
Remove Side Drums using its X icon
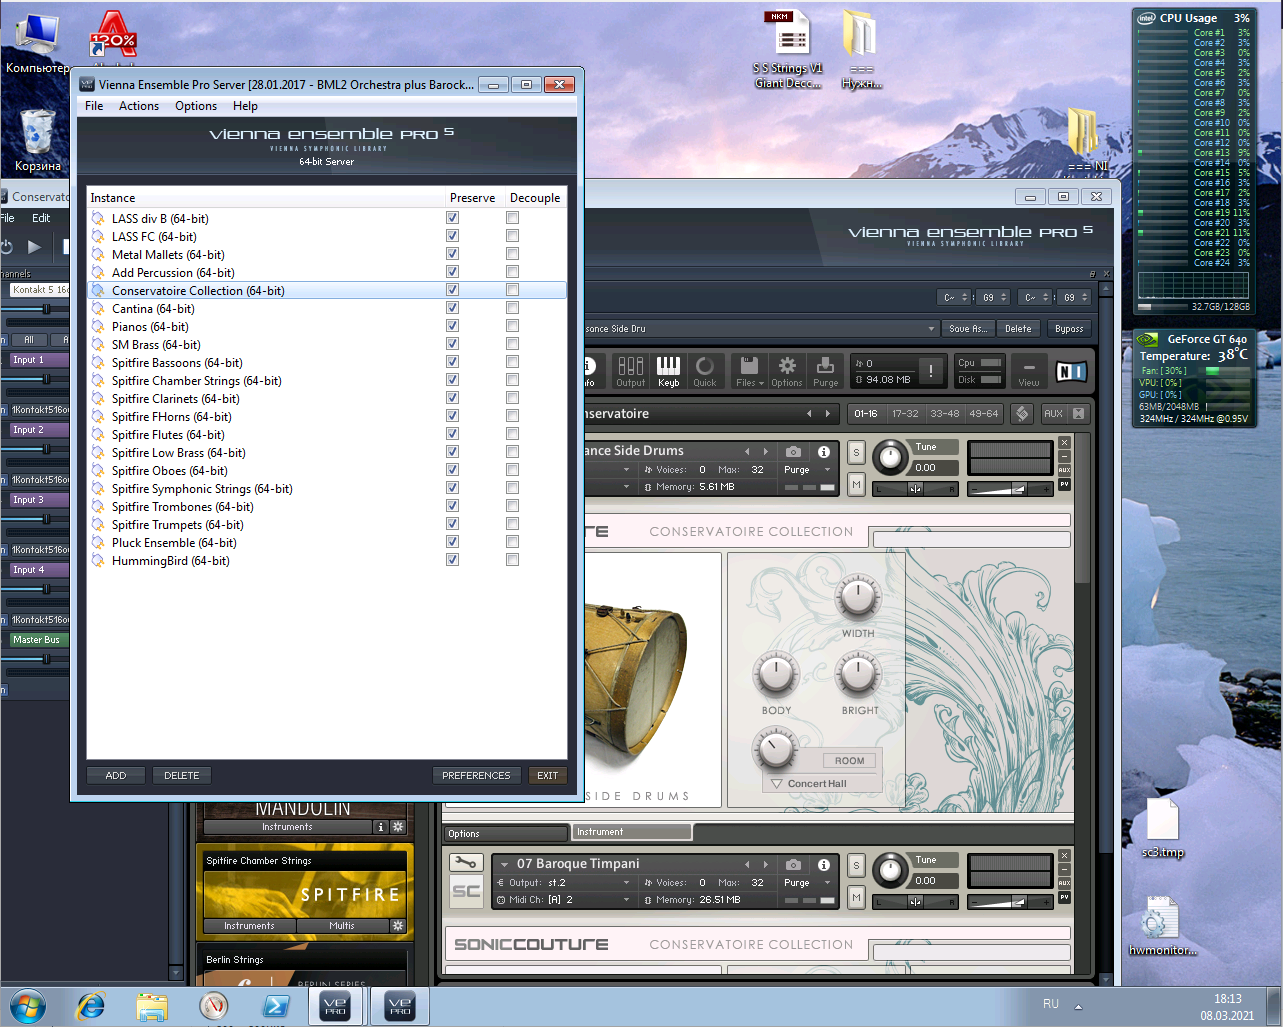pos(1064,442)
